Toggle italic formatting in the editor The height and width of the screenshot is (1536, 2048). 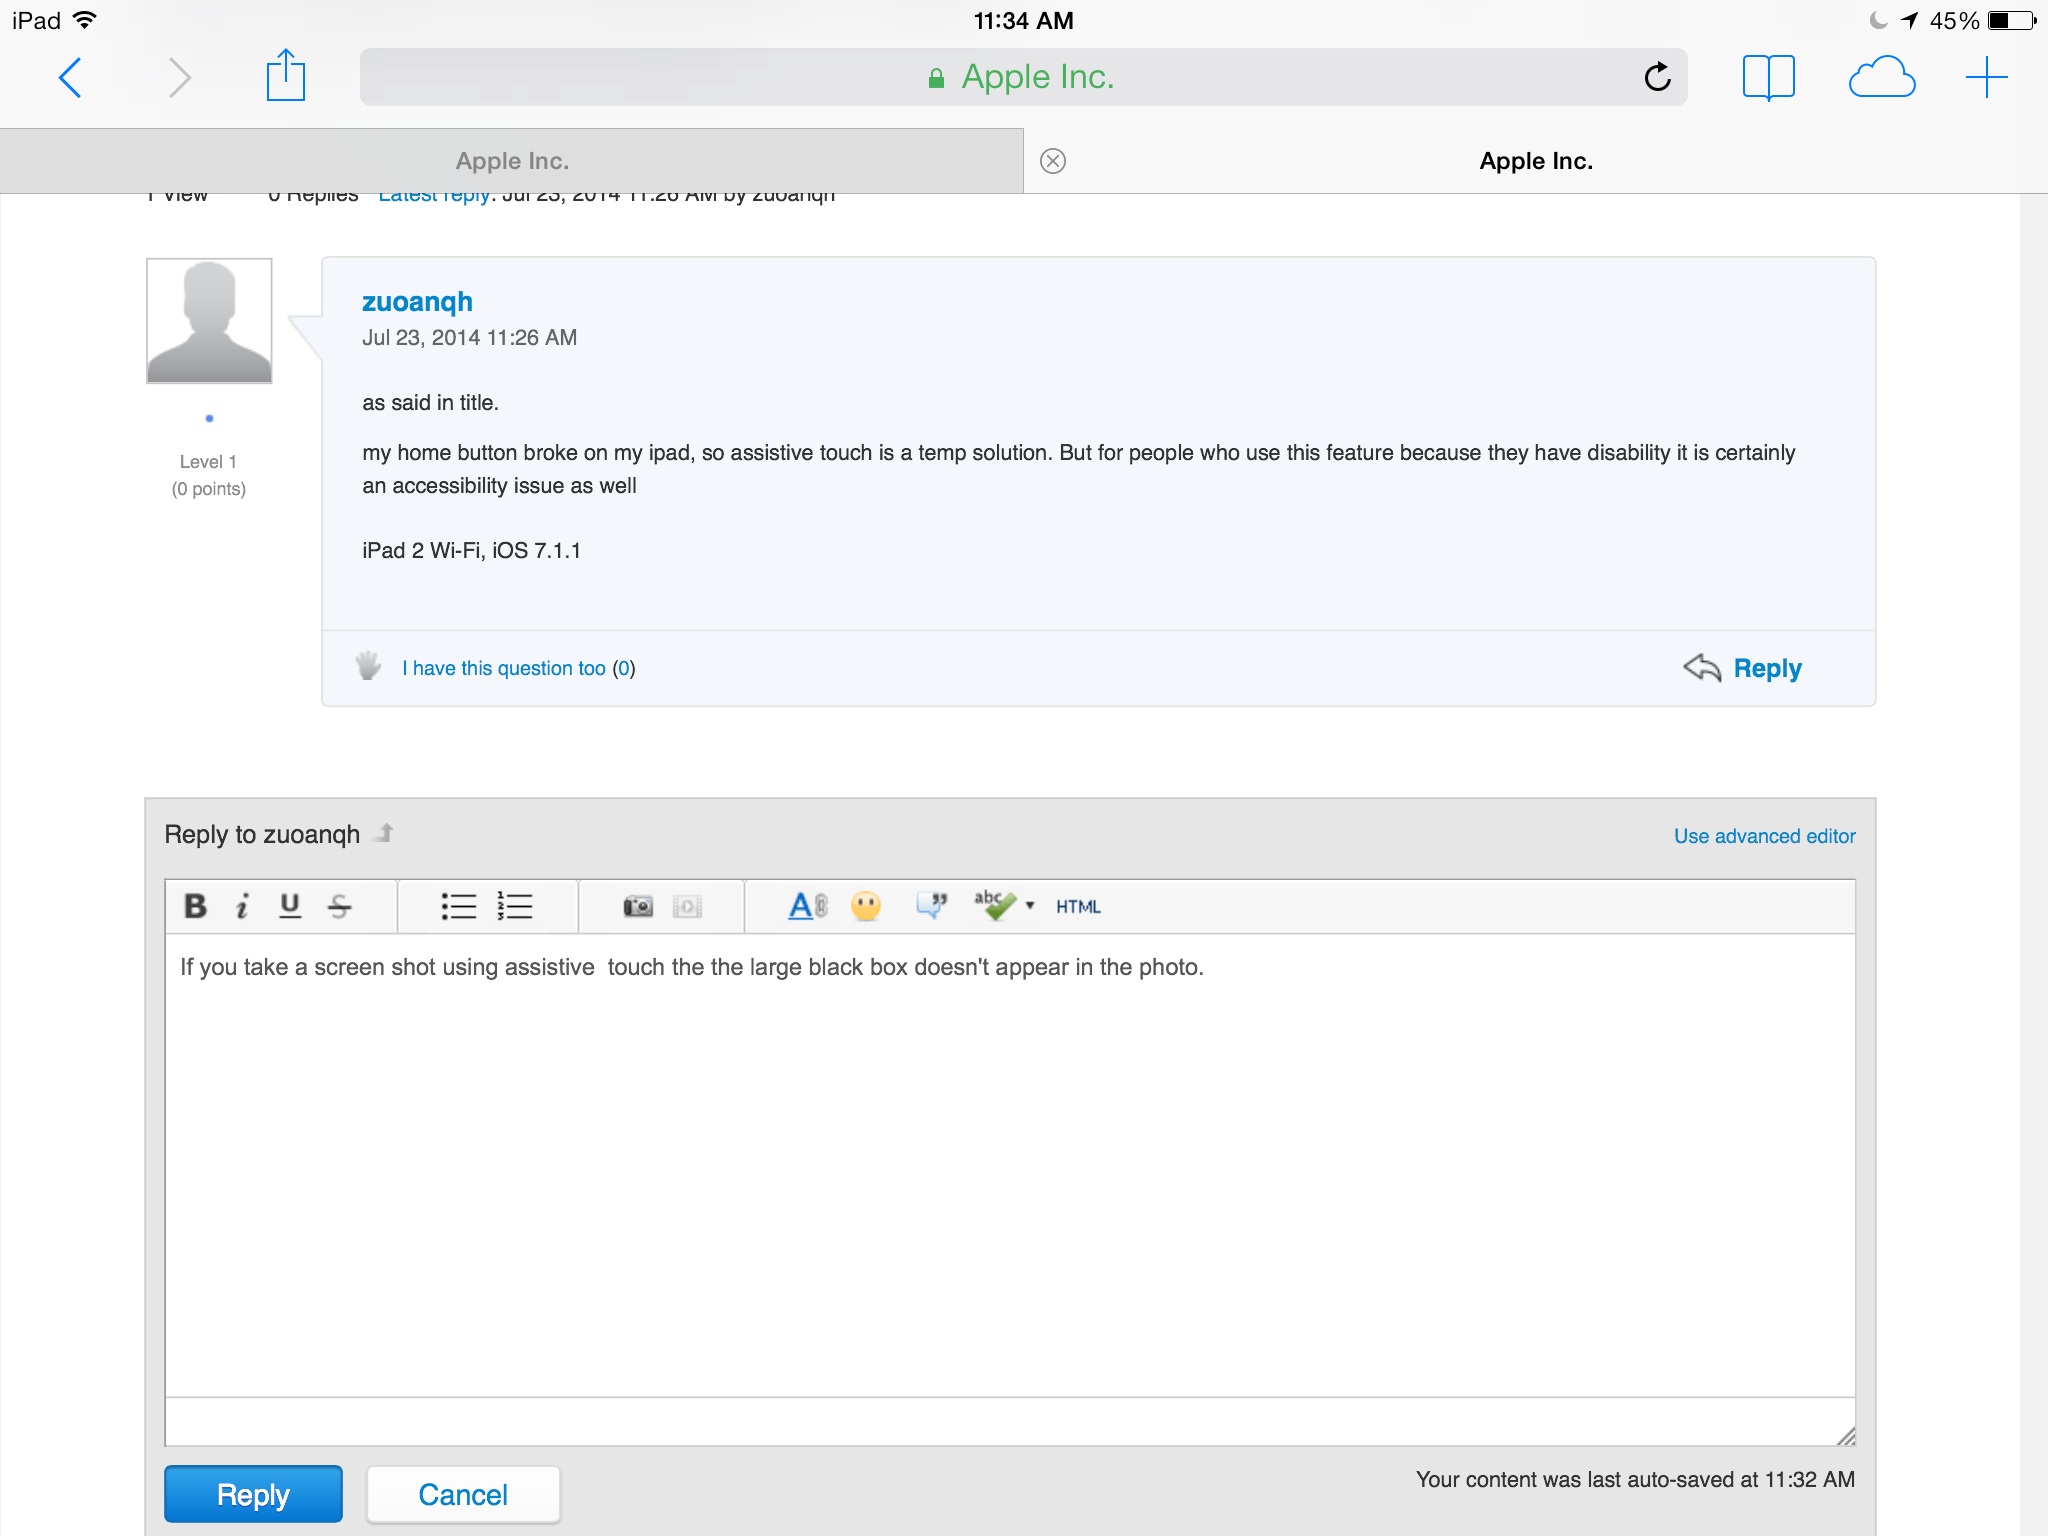(241, 906)
